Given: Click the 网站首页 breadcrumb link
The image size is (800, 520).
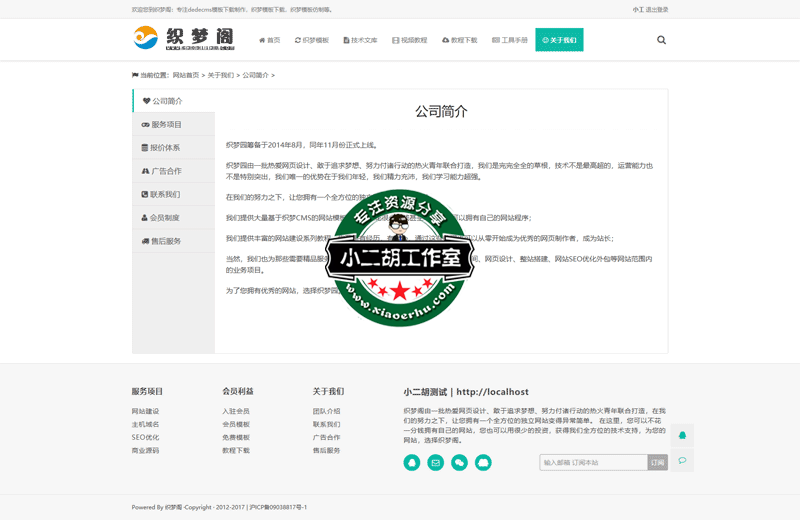Looking at the screenshot, I should pos(186,75).
